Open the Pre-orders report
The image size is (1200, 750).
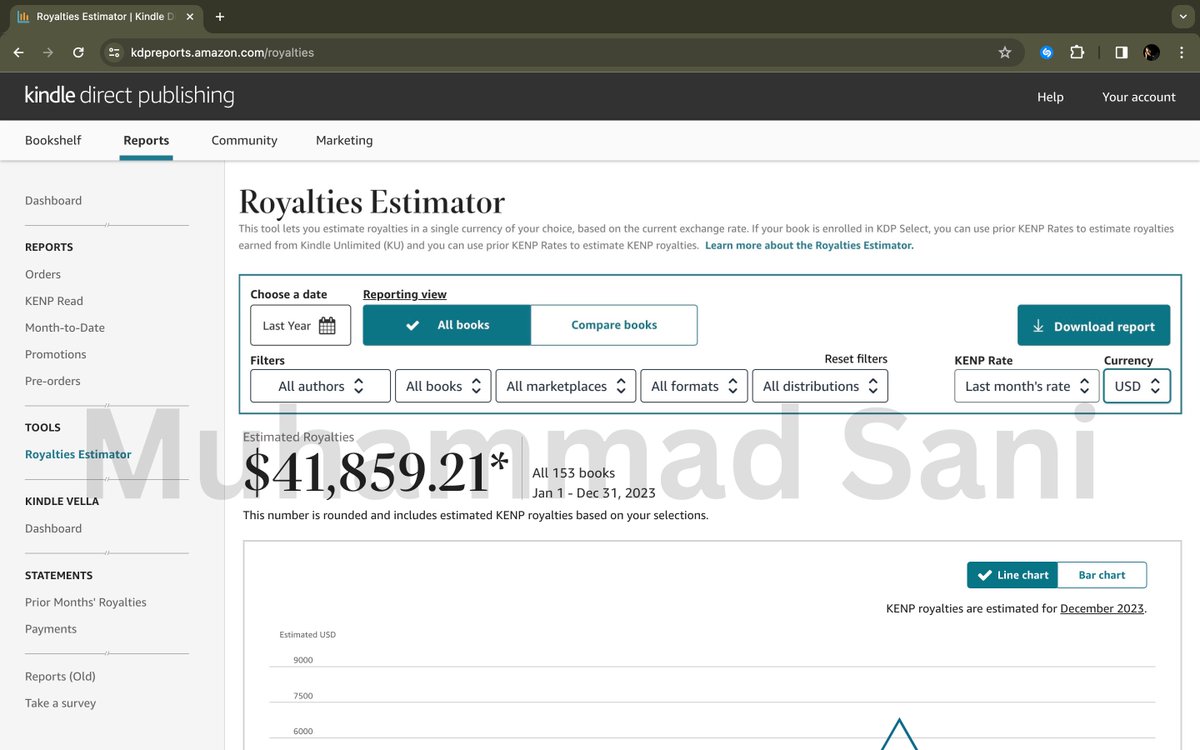(x=53, y=381)
